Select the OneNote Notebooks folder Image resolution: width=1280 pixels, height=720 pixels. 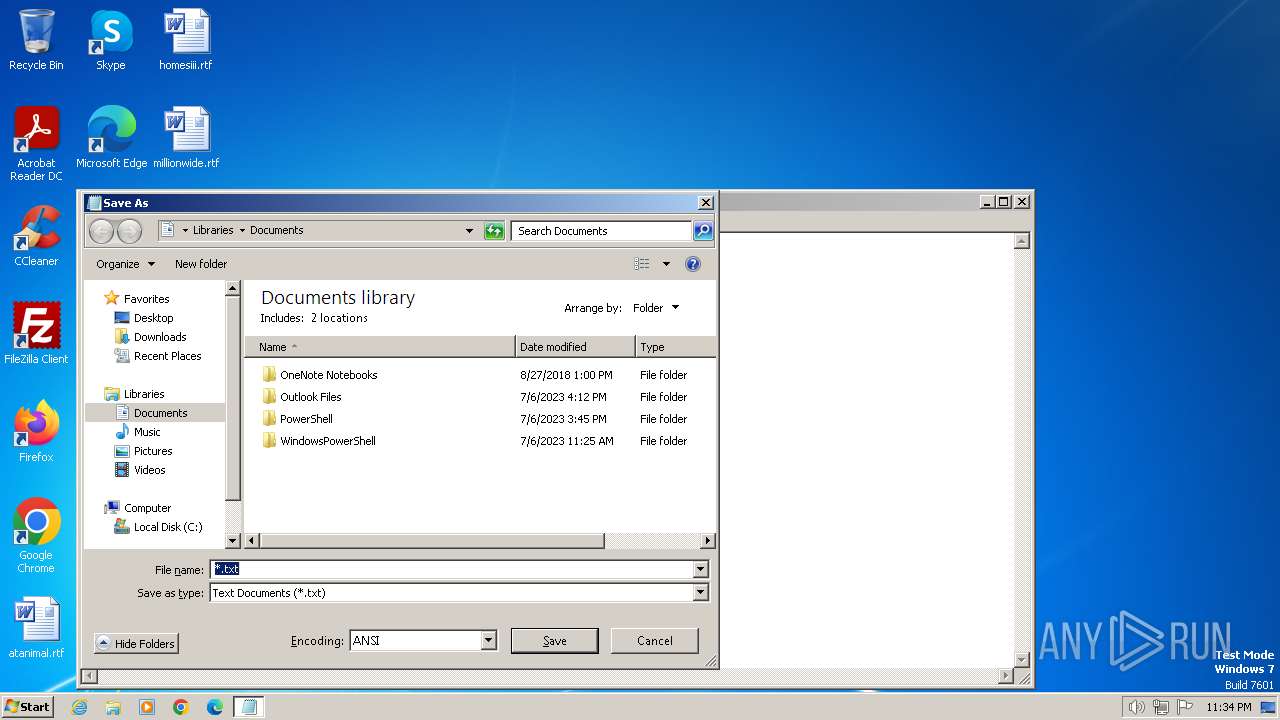pos(320,375)
